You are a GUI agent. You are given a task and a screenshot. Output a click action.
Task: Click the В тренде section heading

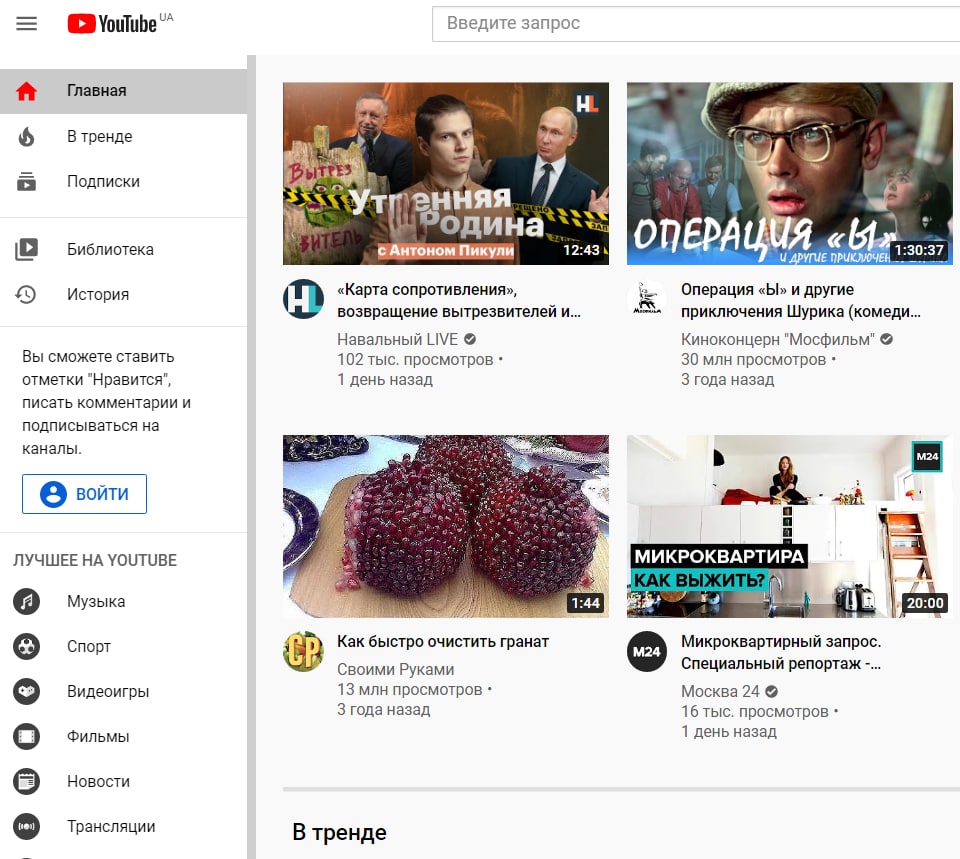[x=339, y=833]
